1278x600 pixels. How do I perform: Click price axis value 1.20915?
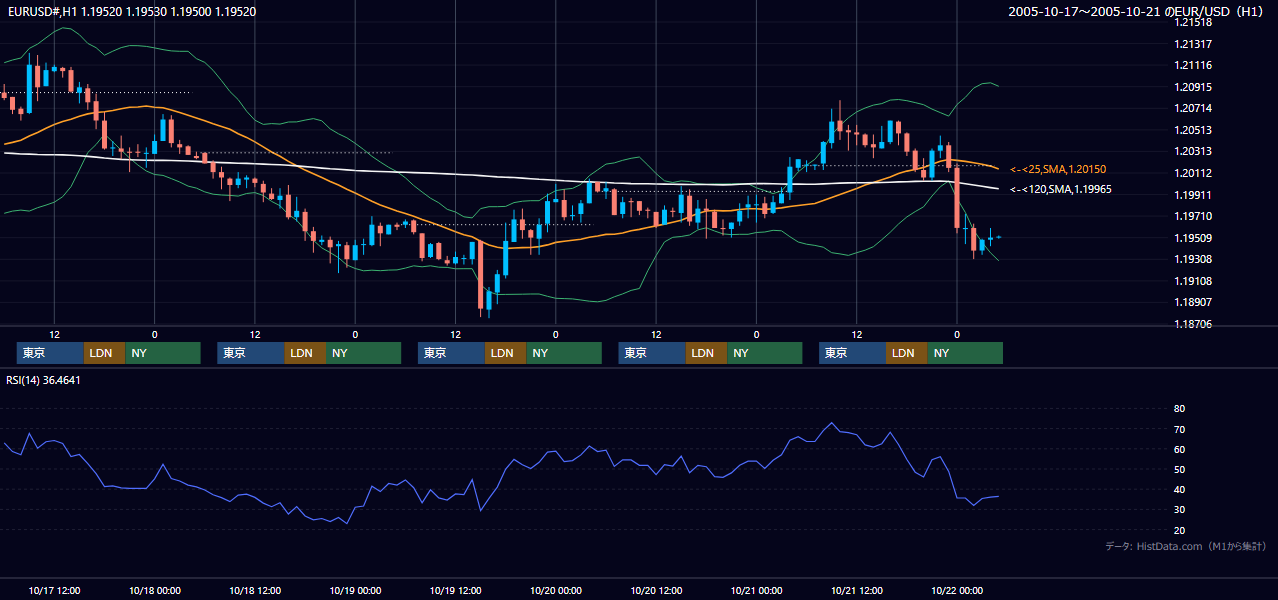pos(1194,87)
